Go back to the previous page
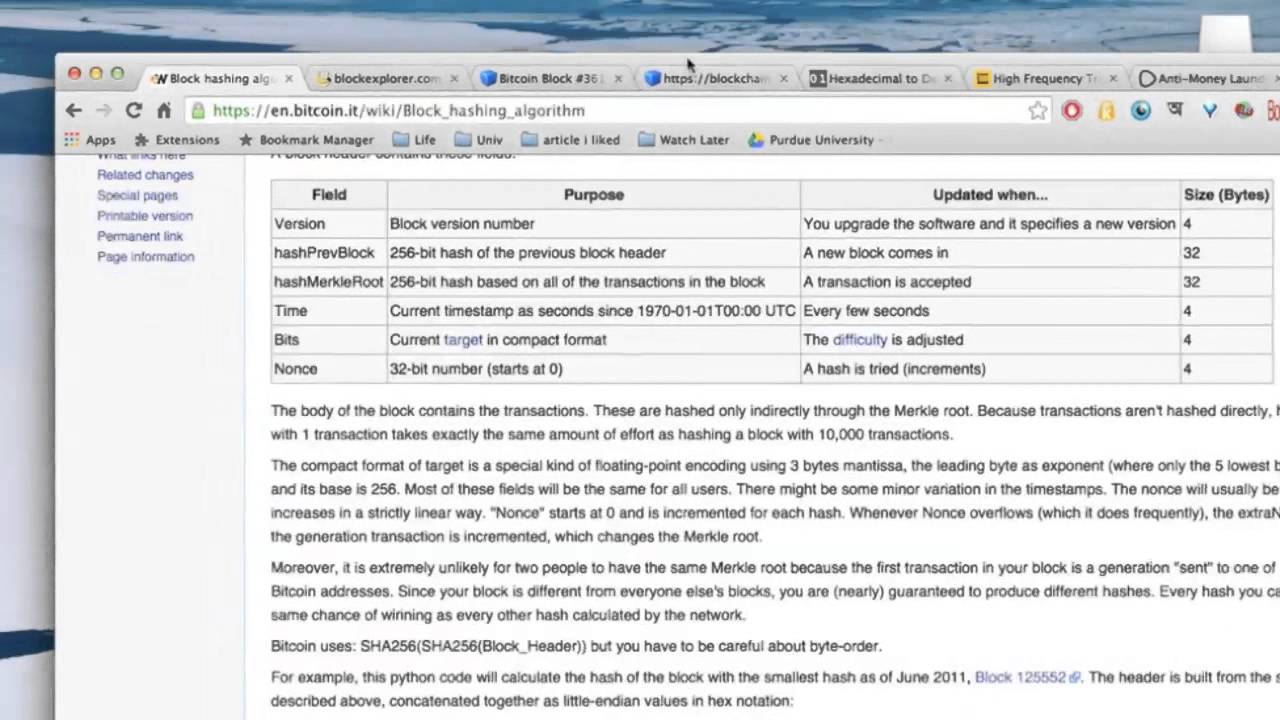 (x=74, y=111)
